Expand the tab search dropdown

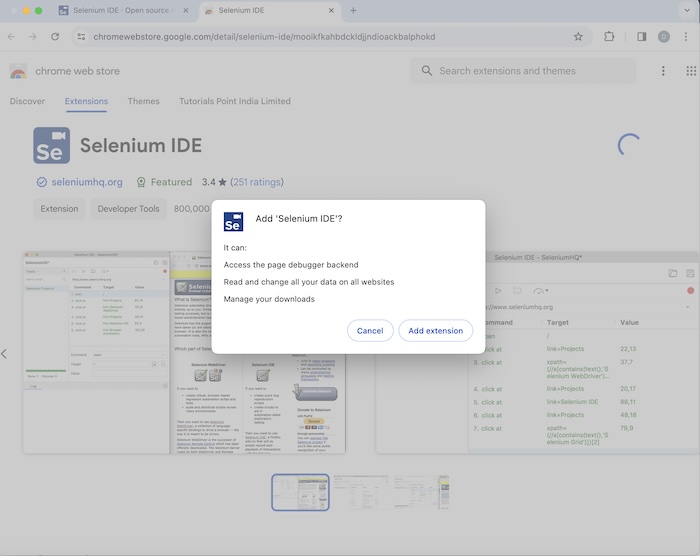tap(687, 10)
